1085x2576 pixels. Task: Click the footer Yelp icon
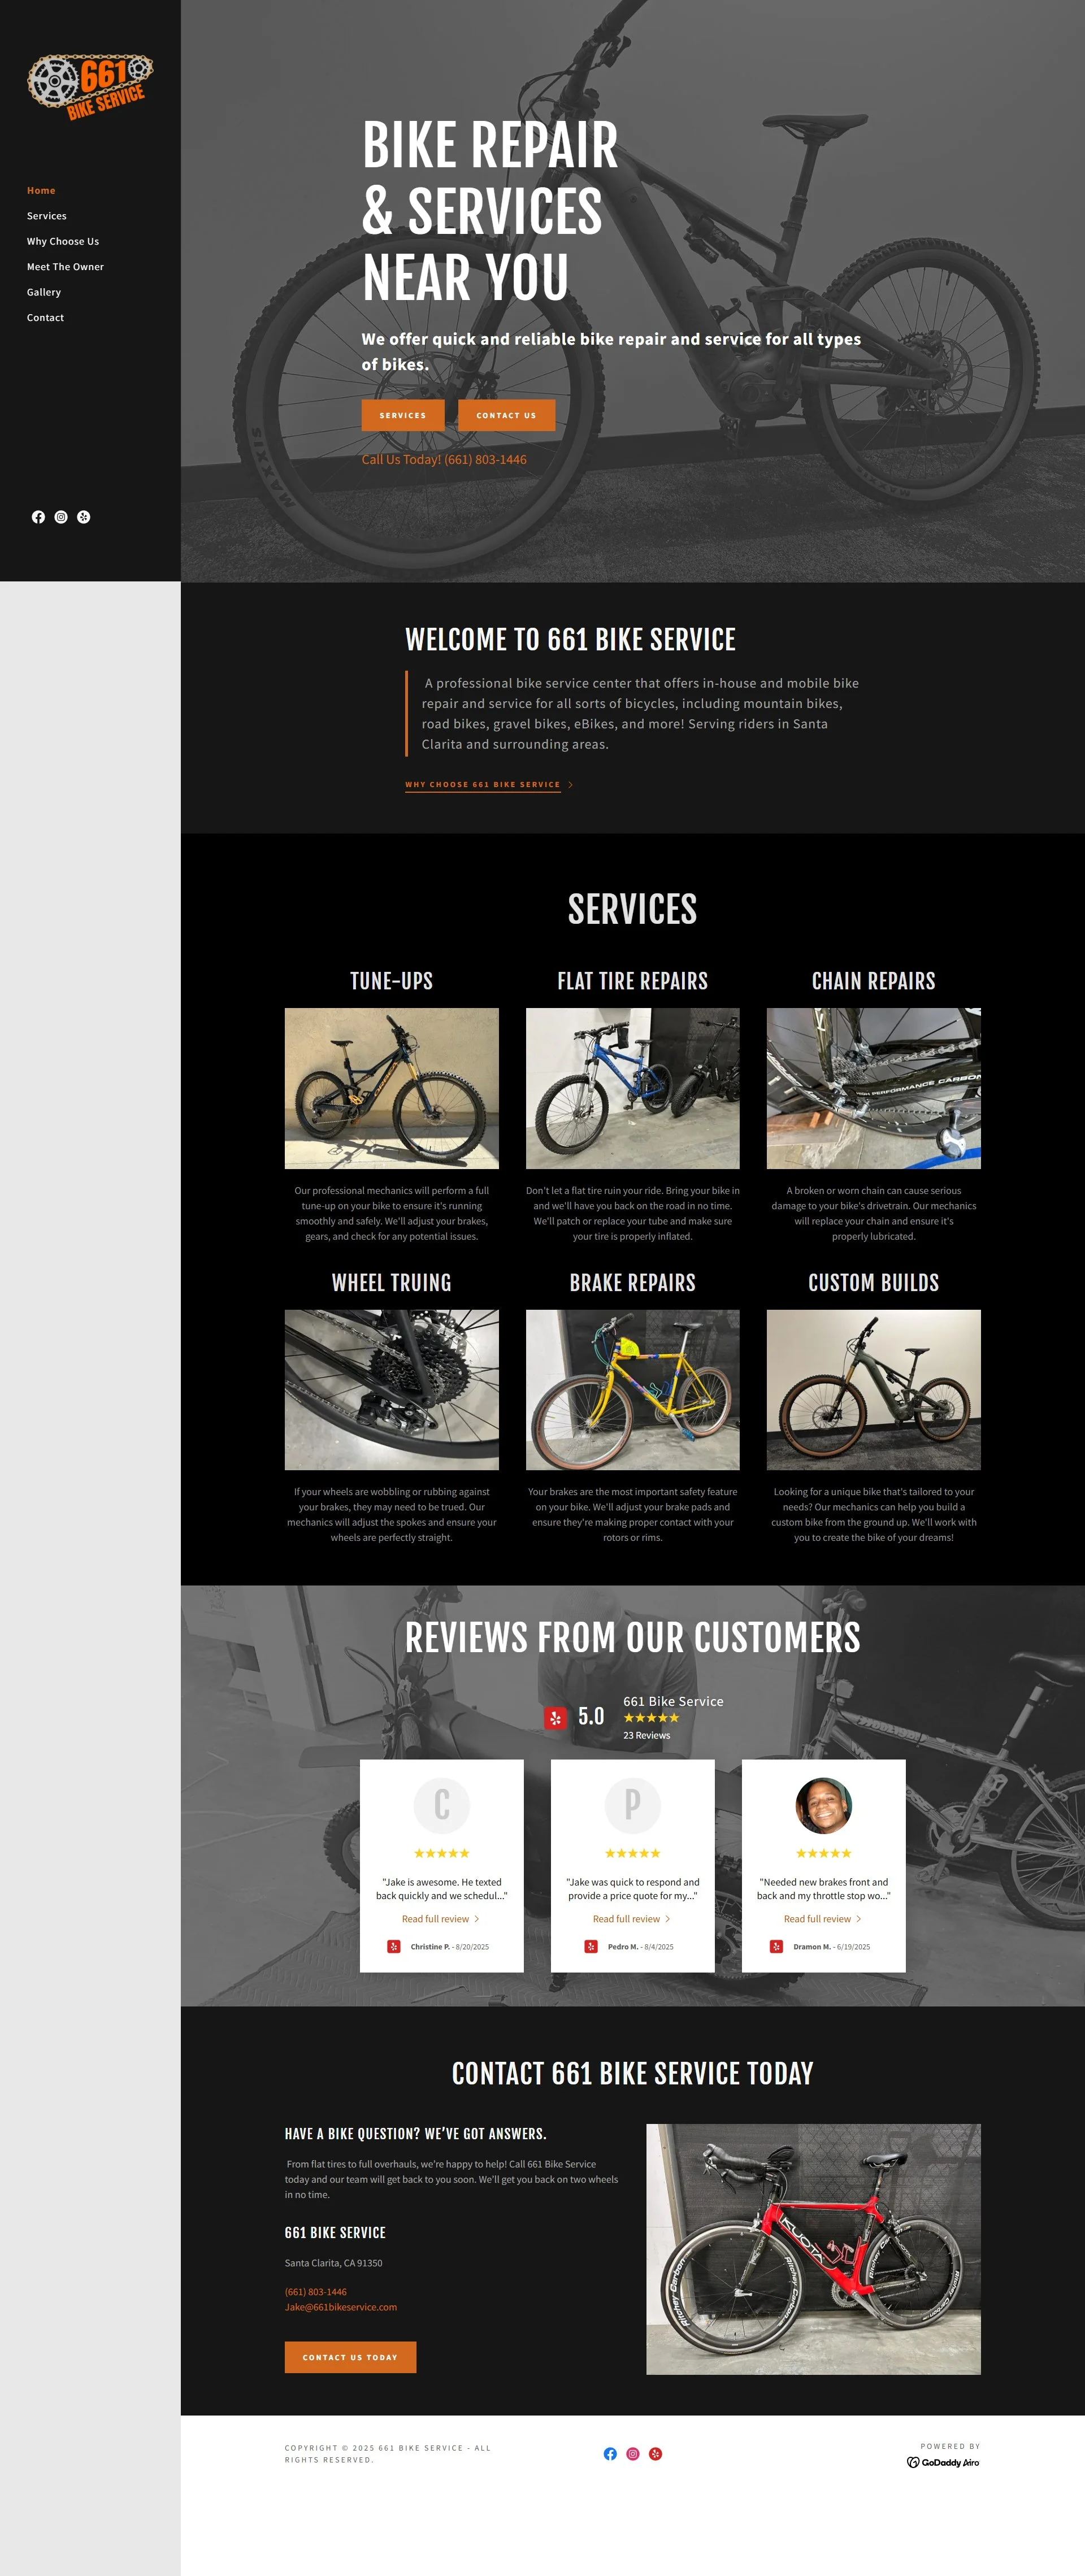tap(656, 2453)
